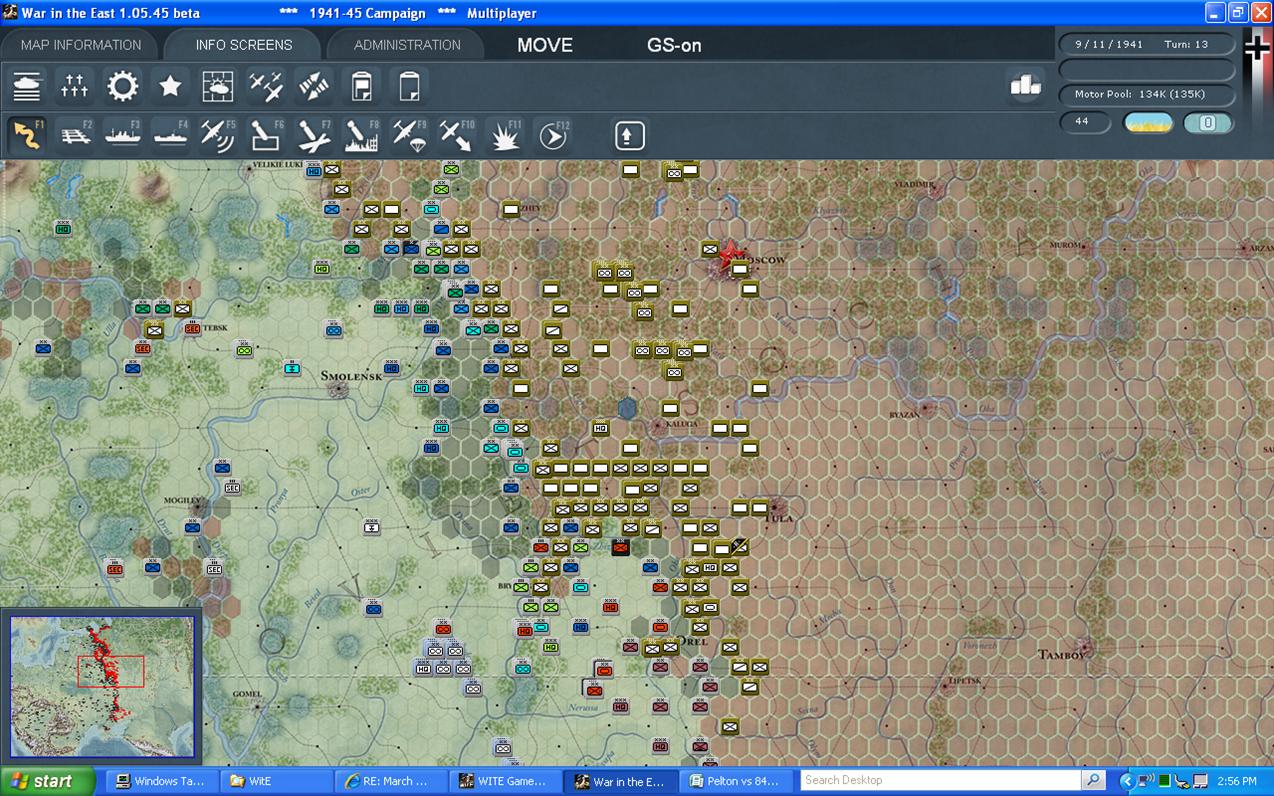The width and height of the screenshot is (1274, 796).
Task: Click the F11 explosion icon
Action: point(505,135)
